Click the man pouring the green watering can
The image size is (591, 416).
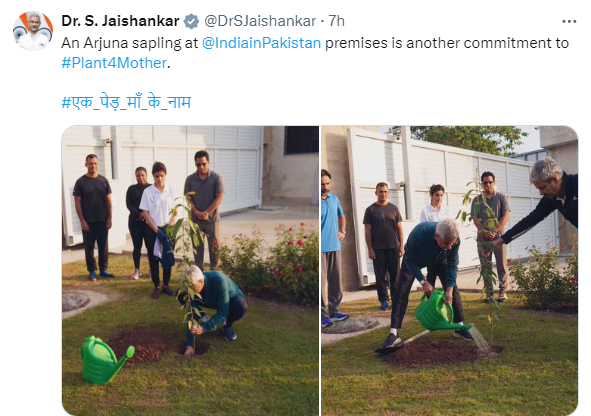pos(428,282)
